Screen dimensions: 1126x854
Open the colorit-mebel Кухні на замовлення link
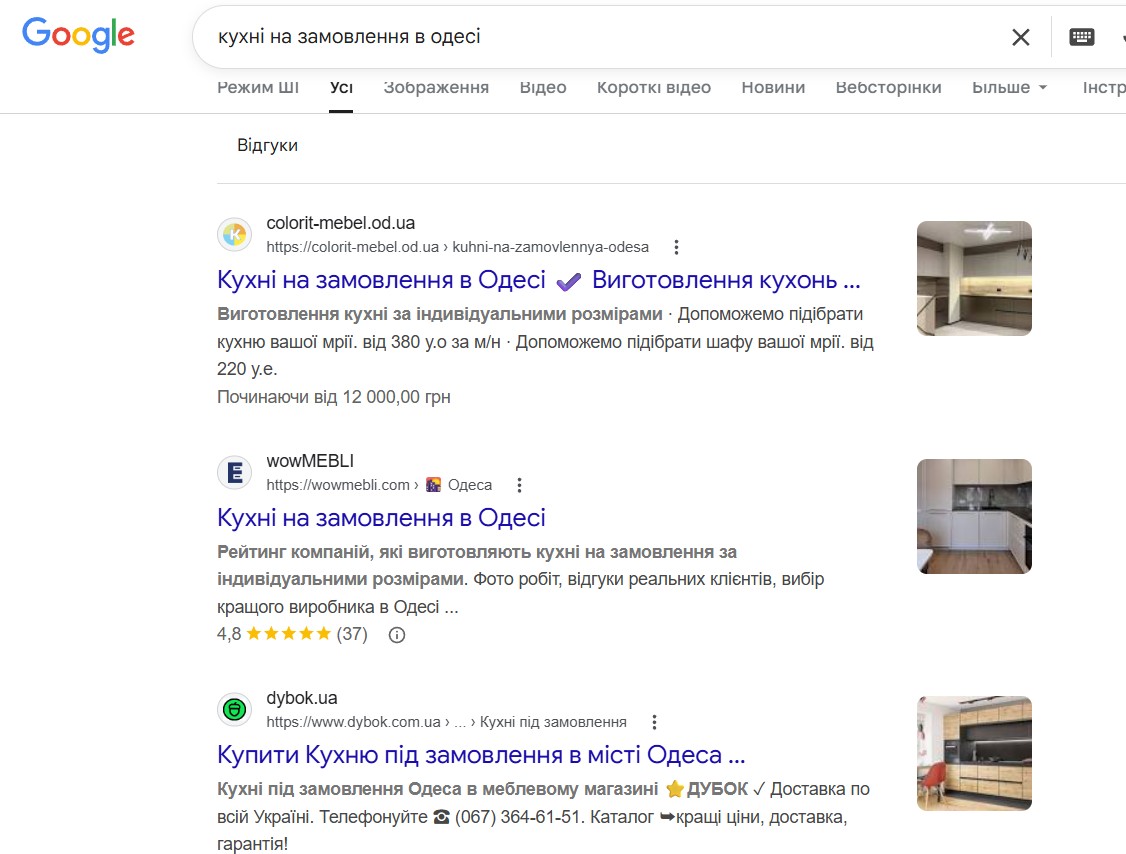[539, 279]
